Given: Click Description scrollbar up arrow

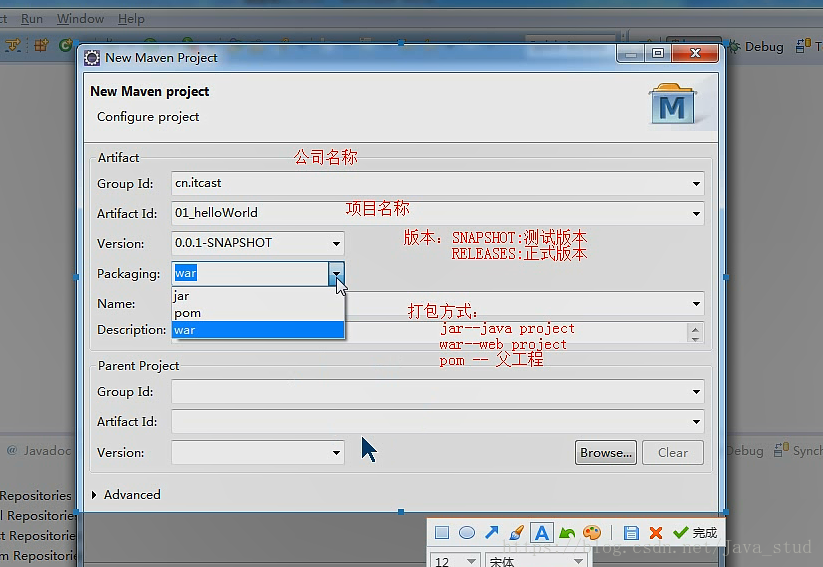Looking at the screenshot, I should pos(695,330).
